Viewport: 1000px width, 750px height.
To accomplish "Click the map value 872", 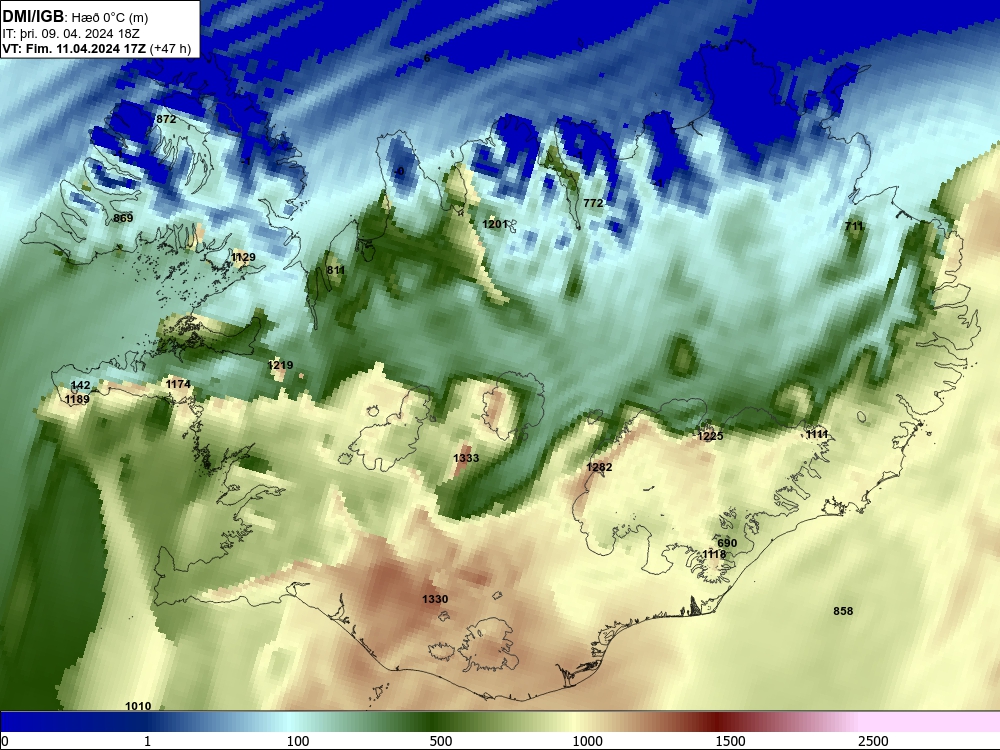I will pyautogui.click(x=166, y=119).
